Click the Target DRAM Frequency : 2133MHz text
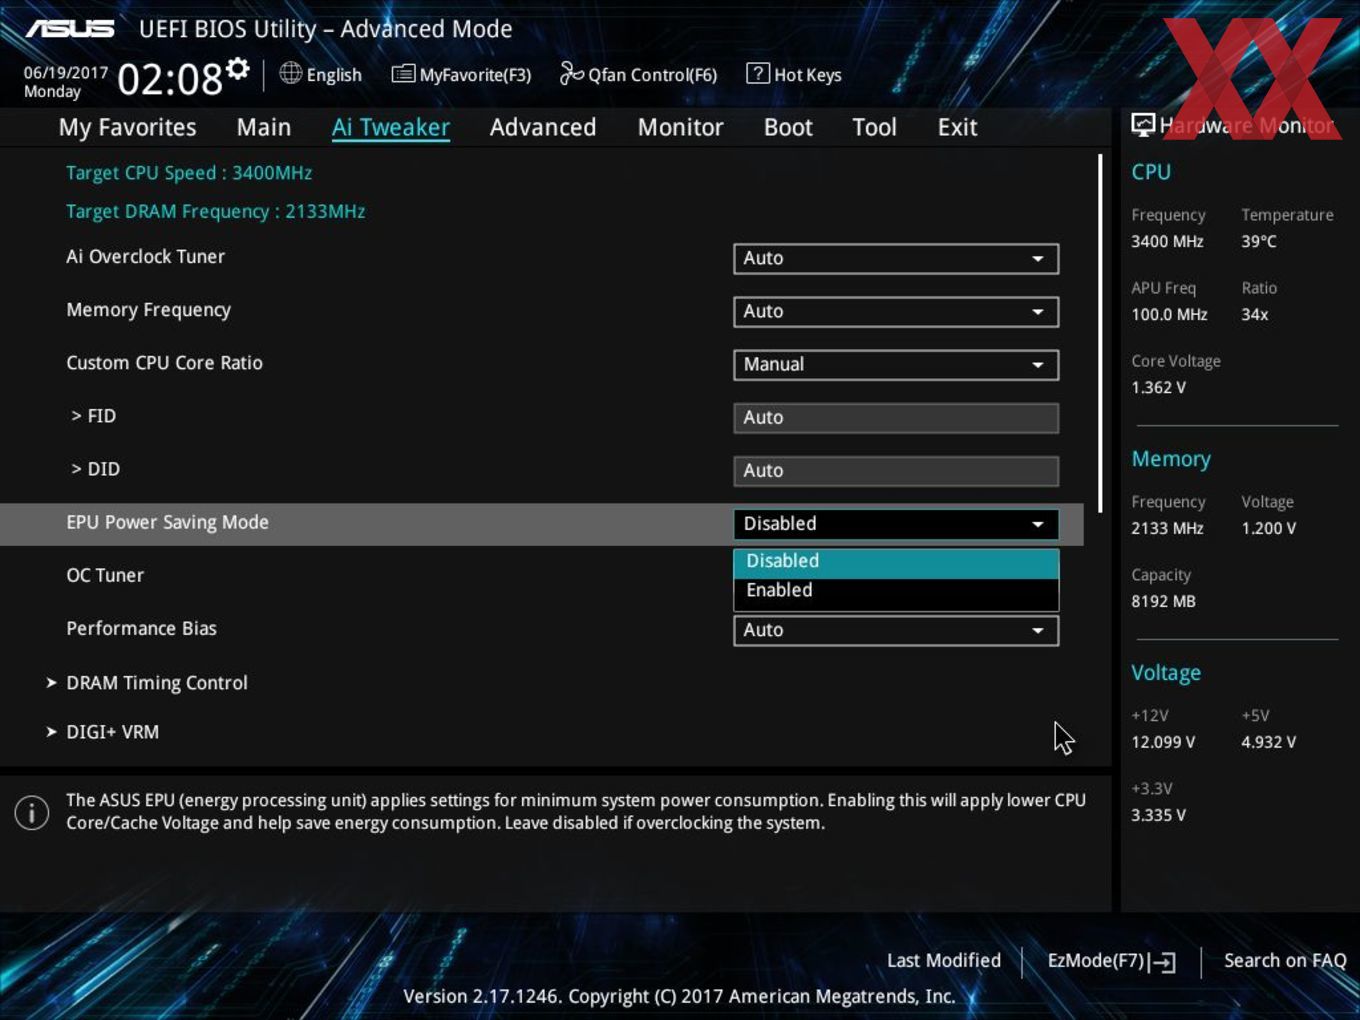Image resolution: width=1360 pixels, height=1020 pixels. [x=215, y=212]
